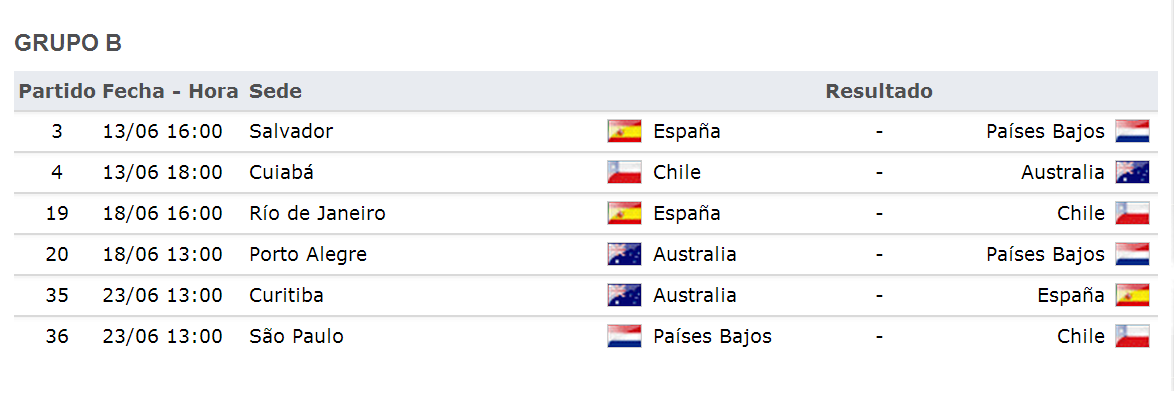Click the Porto Alegre venue

click(x=308, y=255)
